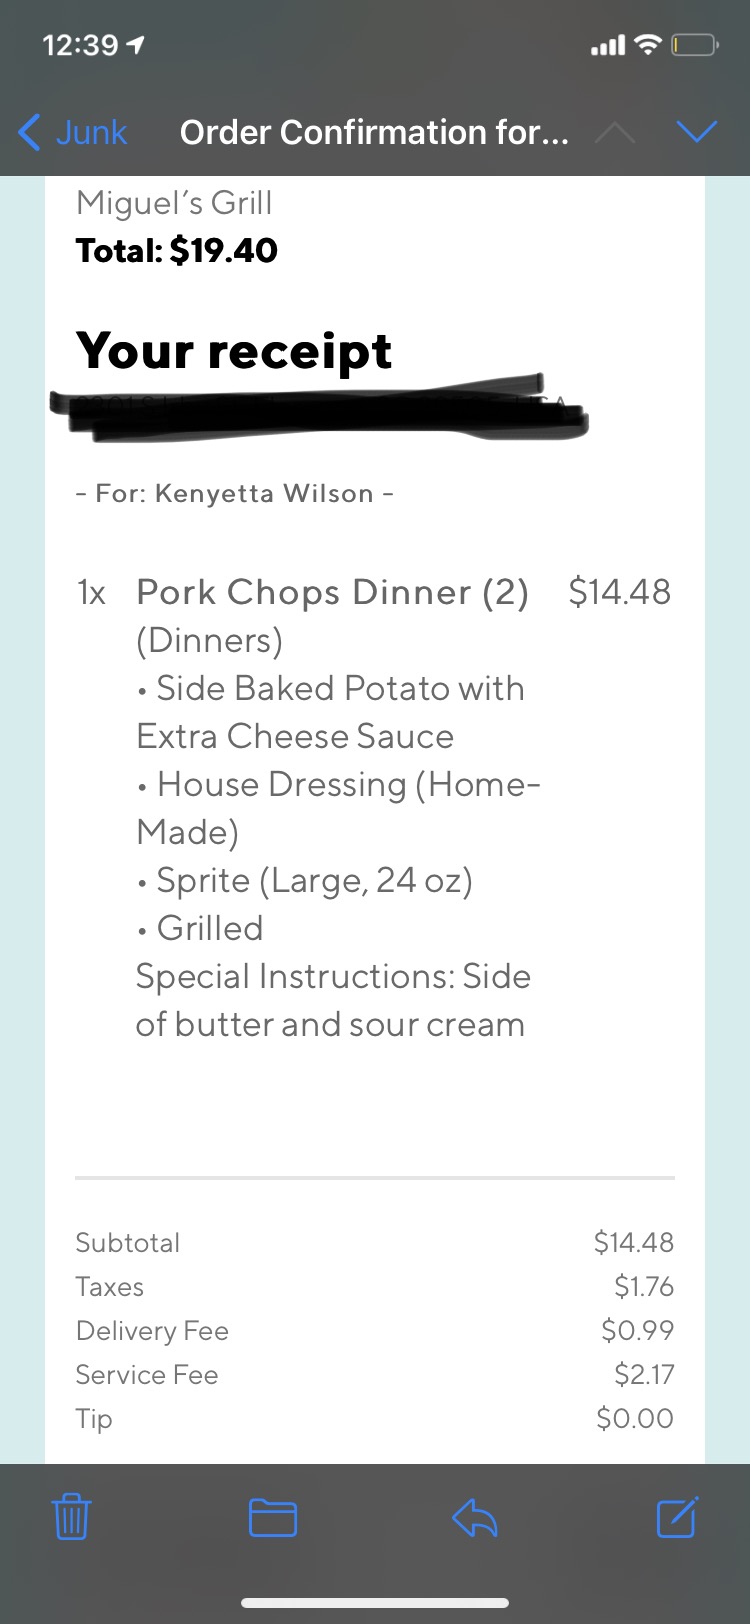Tap the Wi-Fi icon in status bar

(x=649, y=45)
